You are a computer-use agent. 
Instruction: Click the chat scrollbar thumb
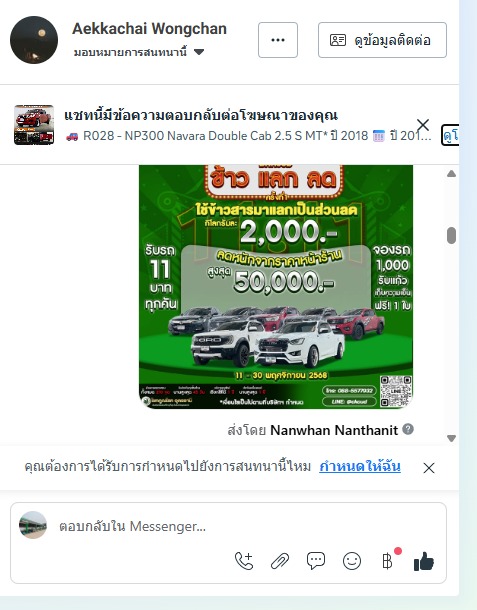point(451,235)
